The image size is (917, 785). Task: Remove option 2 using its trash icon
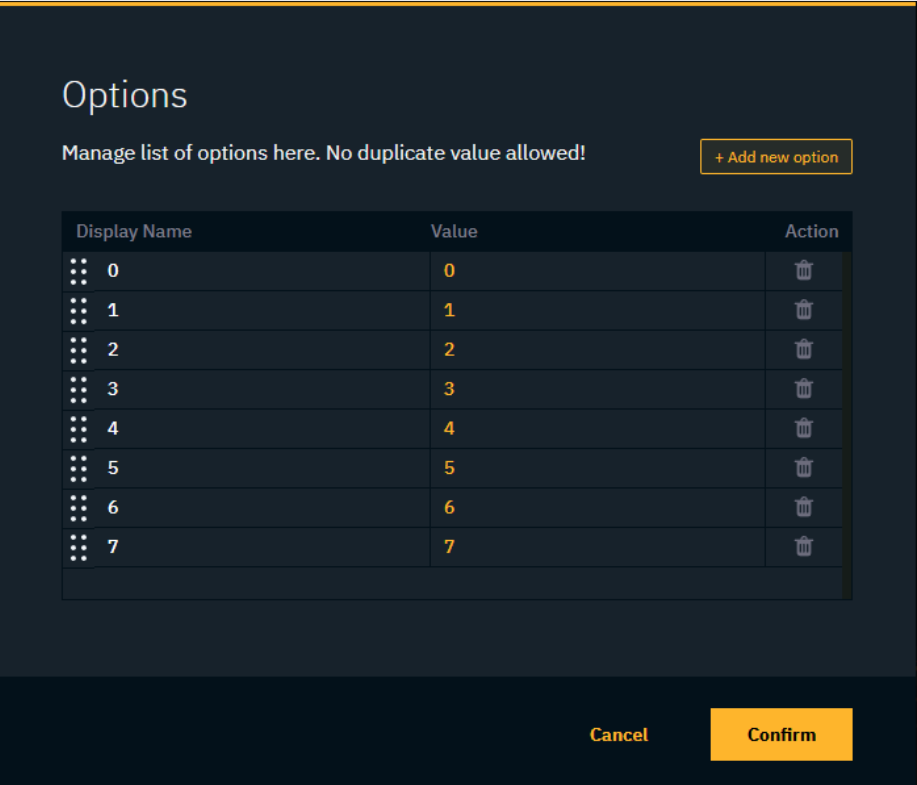803,349
